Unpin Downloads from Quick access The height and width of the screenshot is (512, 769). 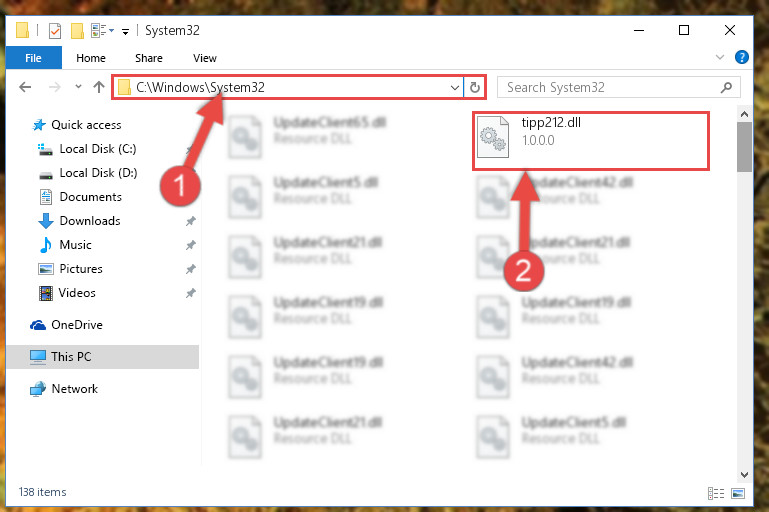191,221
